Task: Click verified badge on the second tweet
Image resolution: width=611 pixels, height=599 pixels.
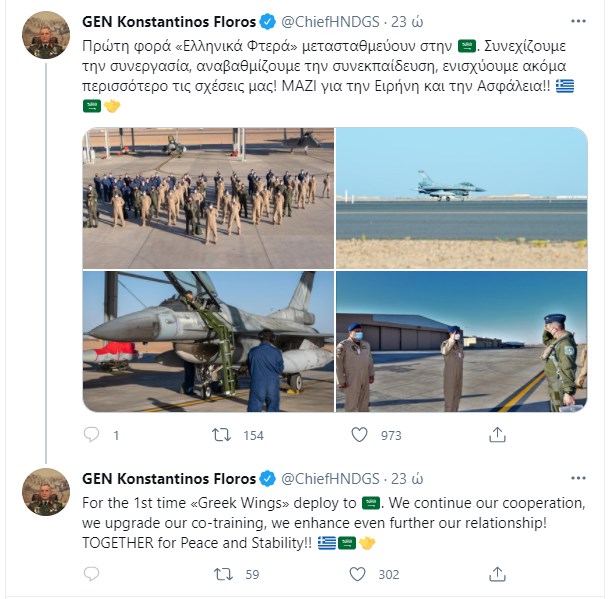Action: click(x=267, y=478)
